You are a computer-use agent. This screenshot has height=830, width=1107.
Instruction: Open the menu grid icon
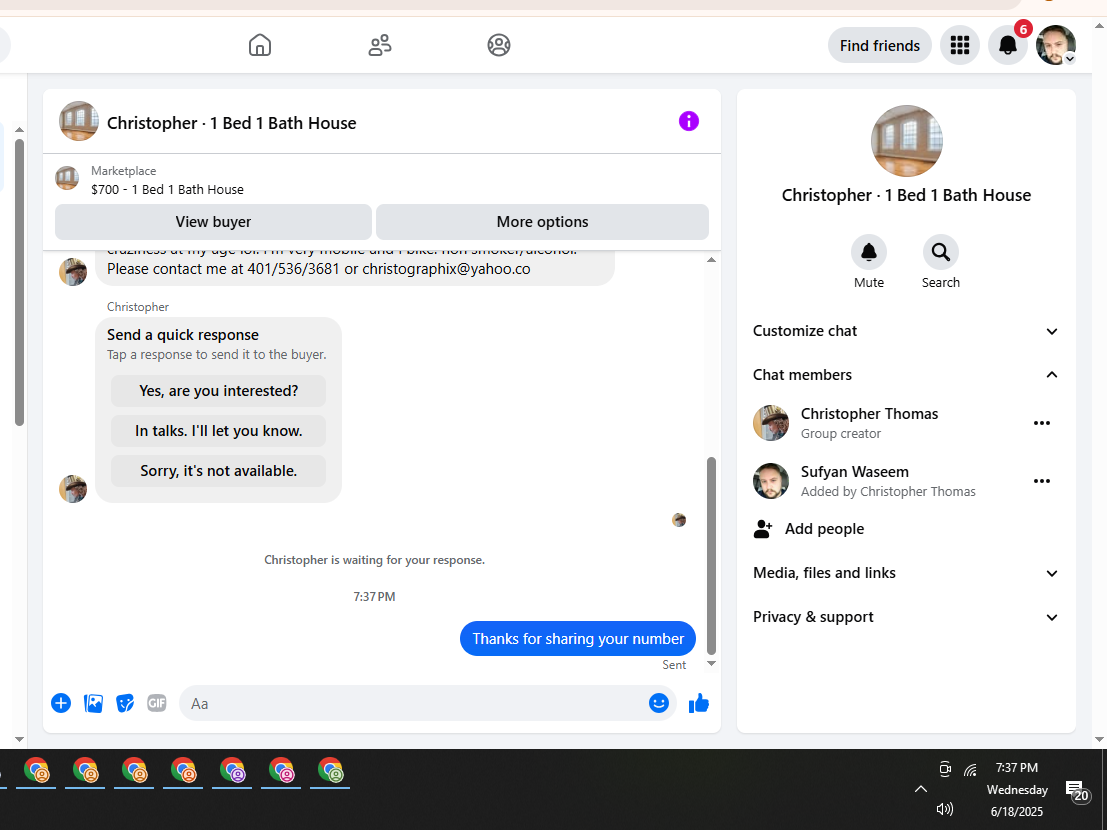point(959,45)
